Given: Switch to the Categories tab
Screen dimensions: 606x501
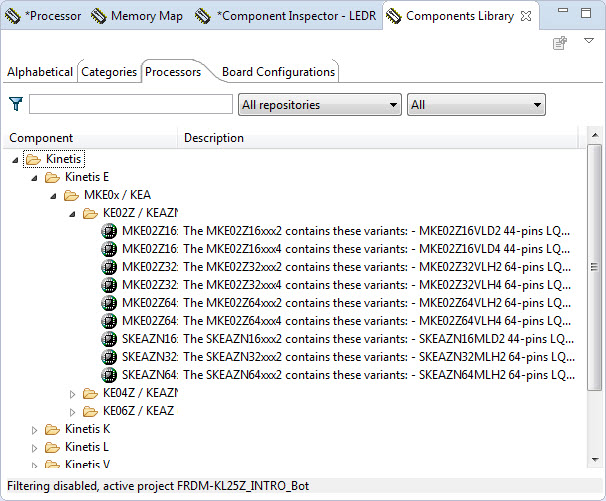Looking at the screenshot, I should point(109,72).
